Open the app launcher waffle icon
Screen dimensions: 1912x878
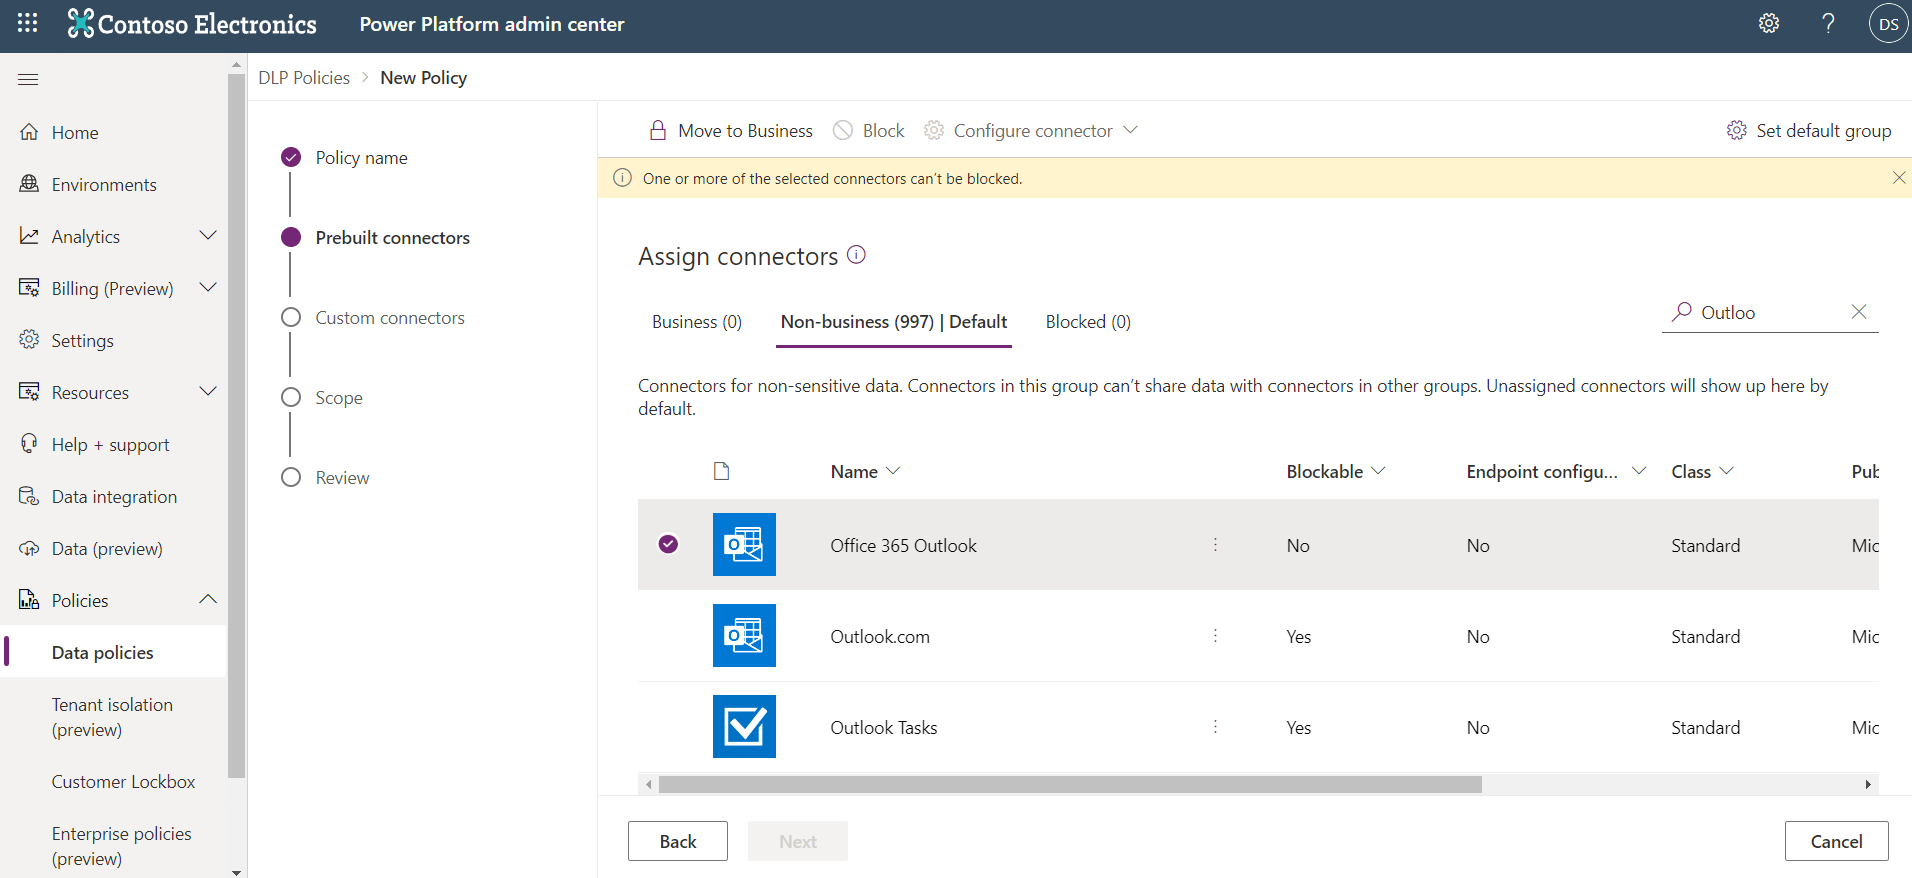click(27, 23)
